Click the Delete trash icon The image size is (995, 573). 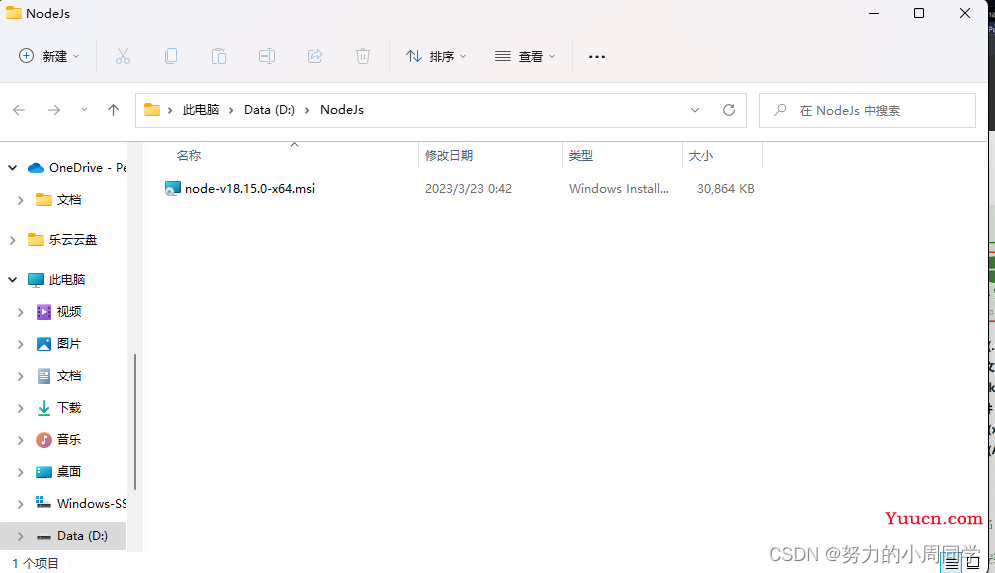[363, 56]
